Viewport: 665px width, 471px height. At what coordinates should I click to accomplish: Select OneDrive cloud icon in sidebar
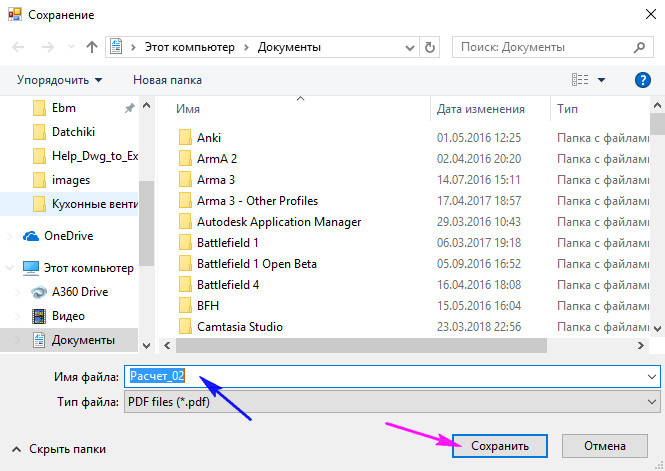coord(31,236)
